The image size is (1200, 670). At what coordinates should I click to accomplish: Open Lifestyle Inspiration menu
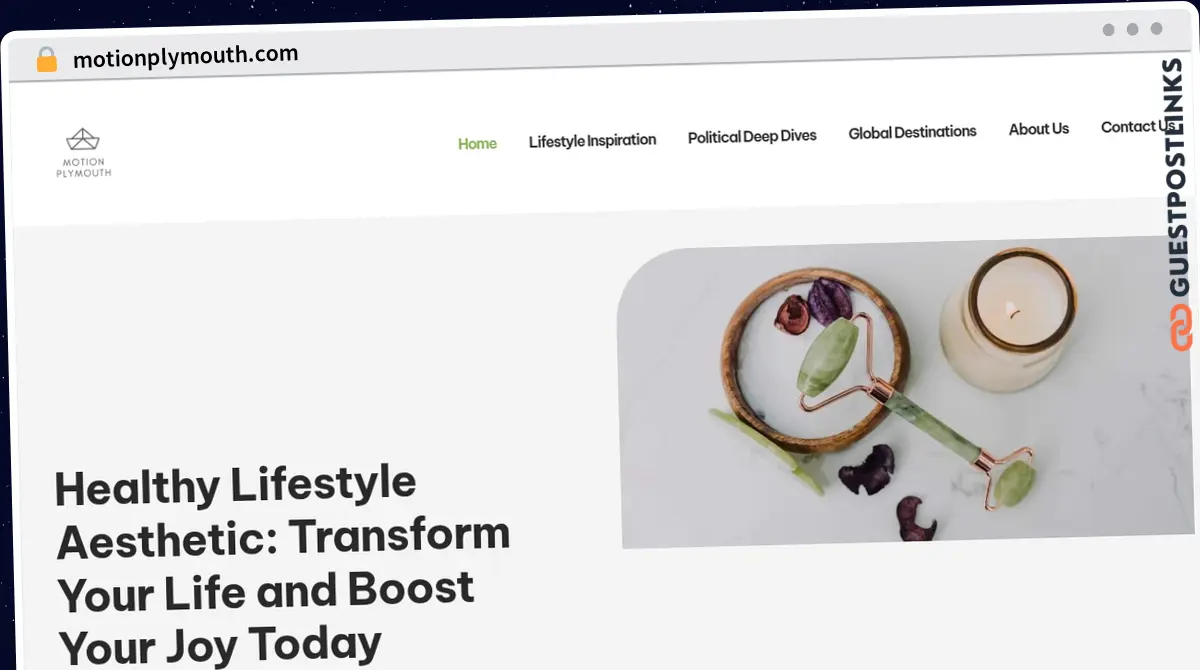(x=592, y=140)
